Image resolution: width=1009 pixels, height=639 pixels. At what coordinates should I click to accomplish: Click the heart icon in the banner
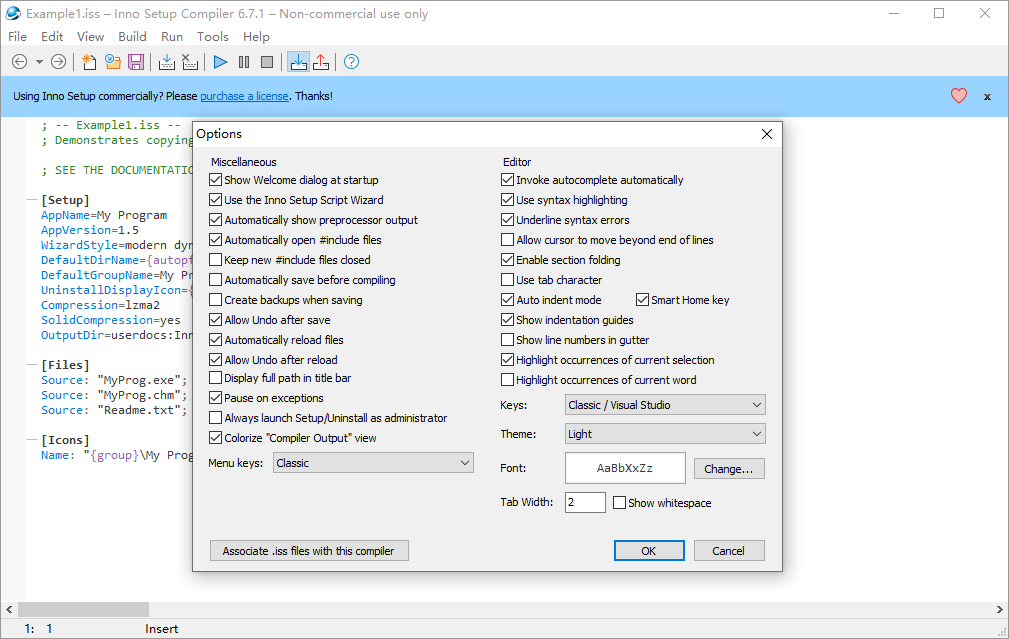point(959,96)
